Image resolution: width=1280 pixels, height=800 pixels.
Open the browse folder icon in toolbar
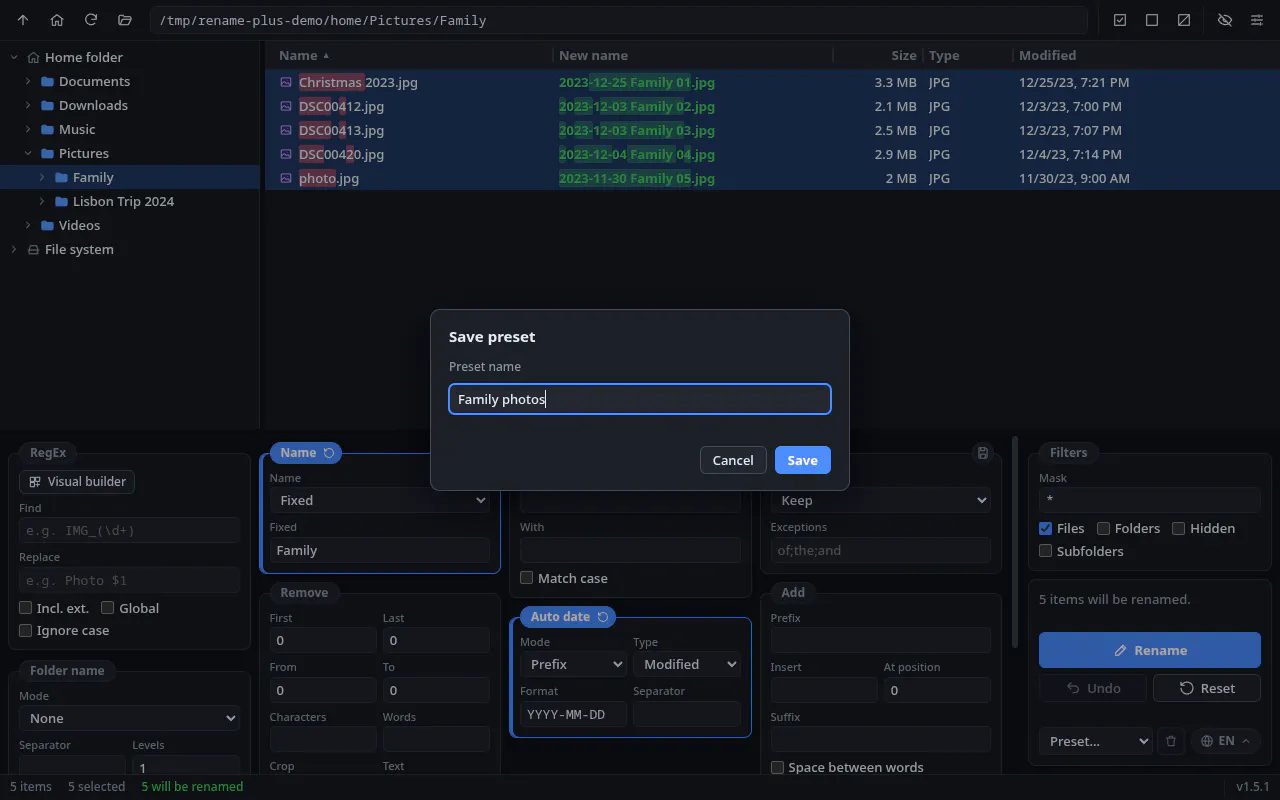click(125, 20)
